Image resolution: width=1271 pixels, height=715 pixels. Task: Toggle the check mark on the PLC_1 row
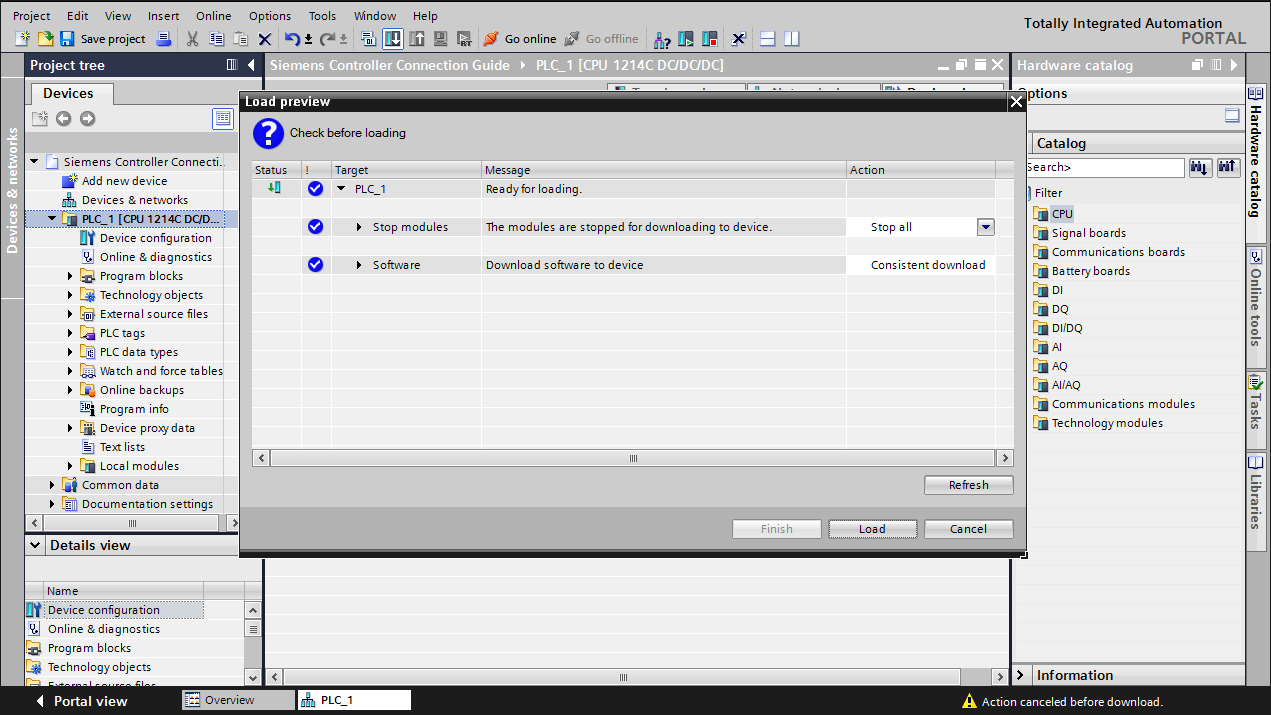(316, 189)
